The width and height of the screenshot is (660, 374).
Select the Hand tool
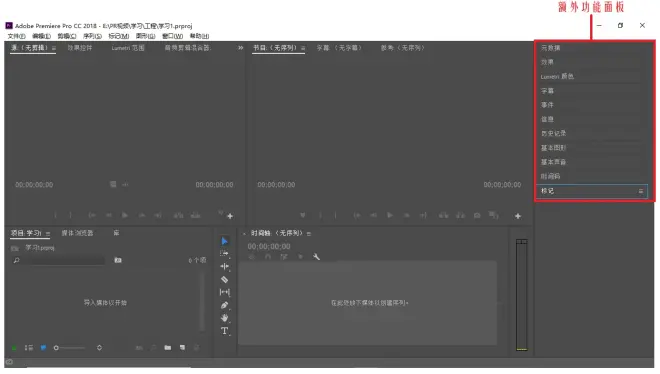pyautogui.click(x=224, y=318)
